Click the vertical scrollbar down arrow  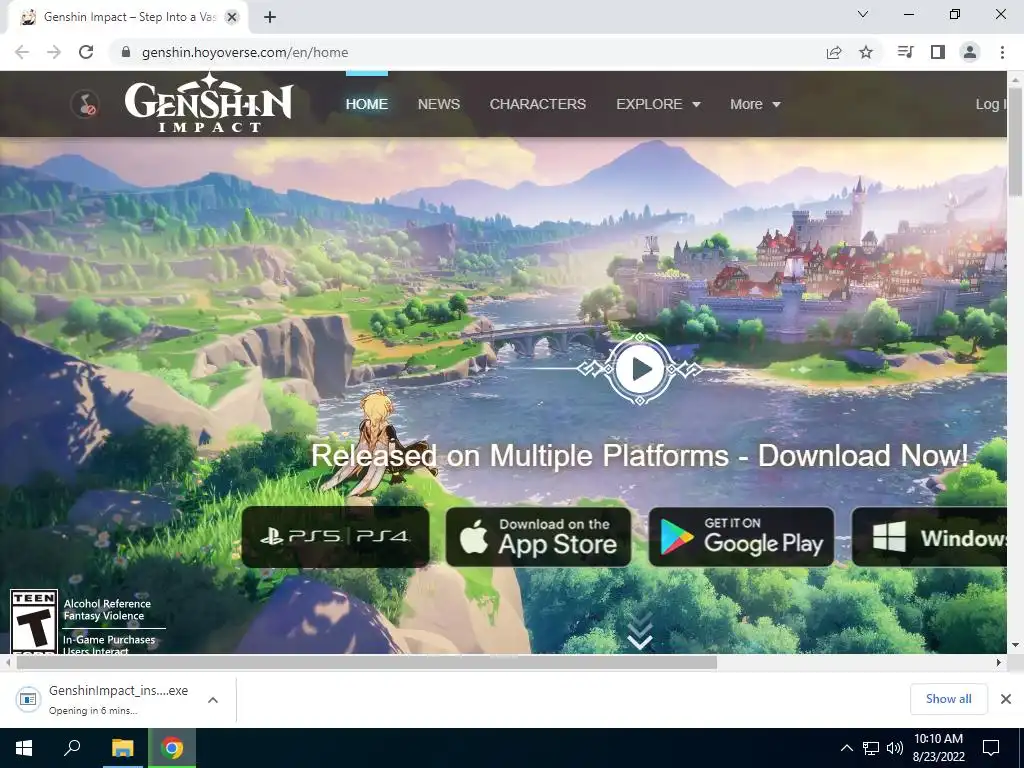tap(1015, 645)
